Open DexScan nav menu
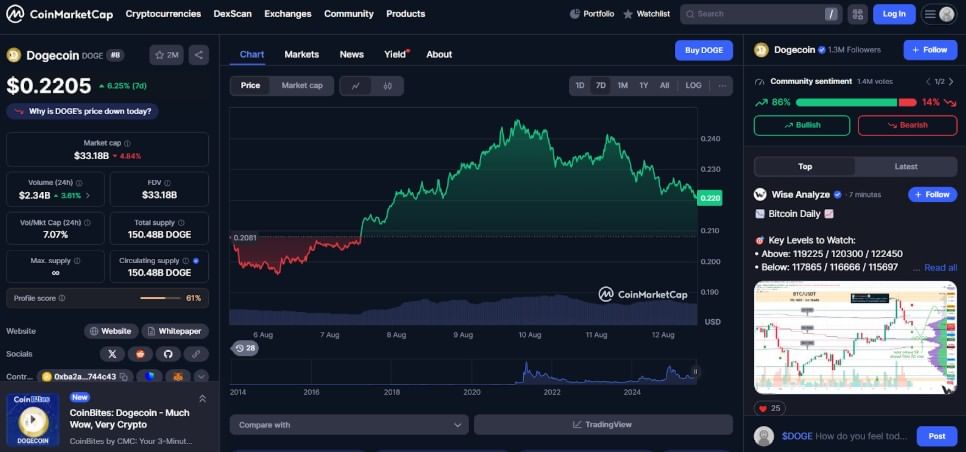The width and height of the screenshot is (966, 452). 232,14
